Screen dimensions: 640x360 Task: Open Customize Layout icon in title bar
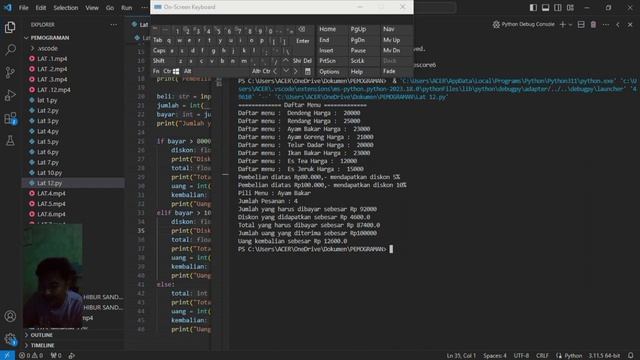click(570, 8)
